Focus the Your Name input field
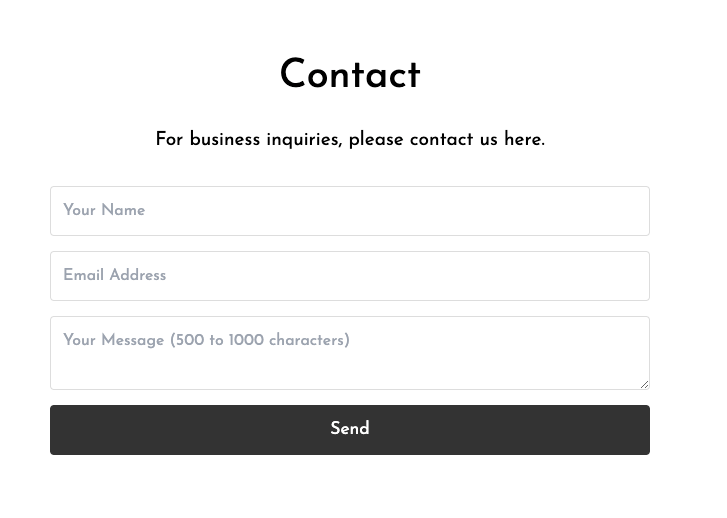This screenshot has height=518, width=727. tap(350, 211)
